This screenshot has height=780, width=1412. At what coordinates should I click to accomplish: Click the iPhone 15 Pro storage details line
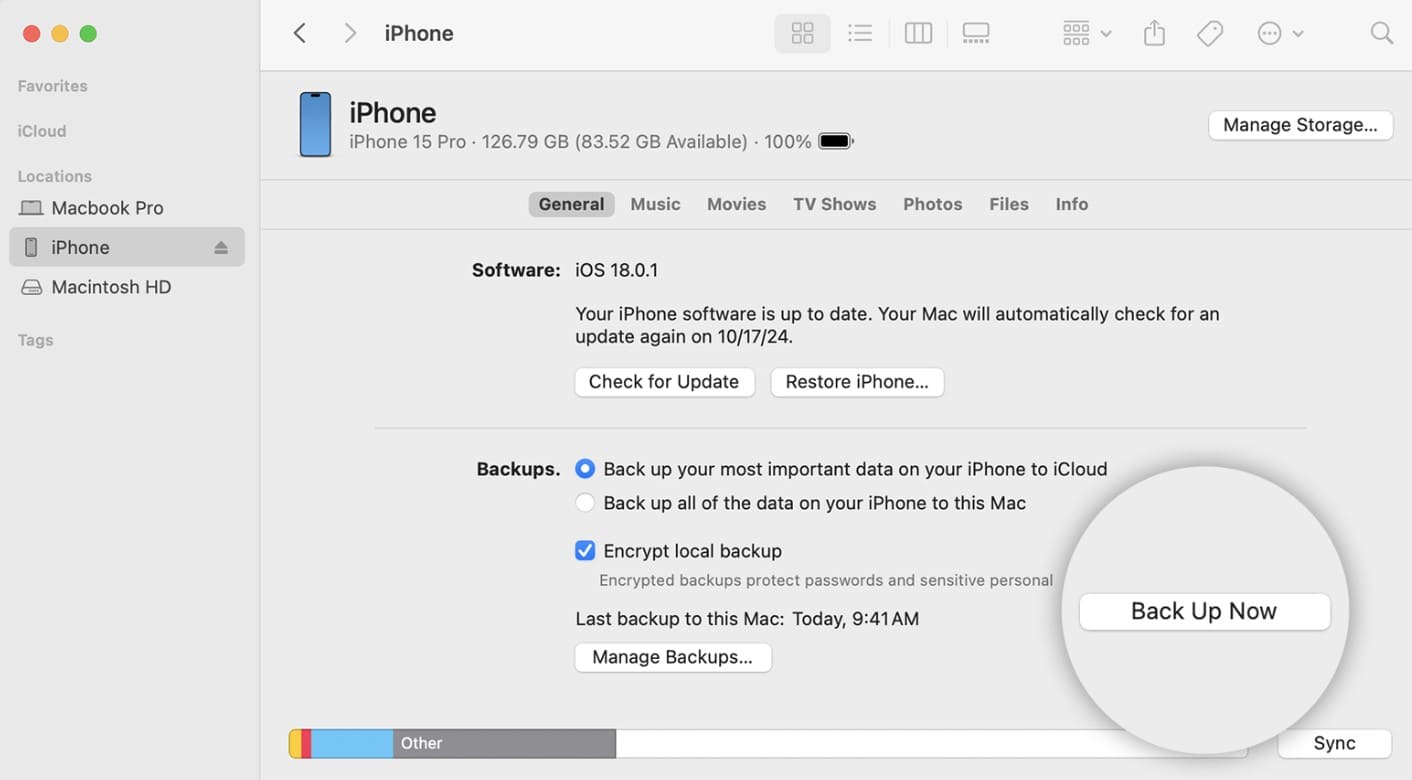coord(580,142)
